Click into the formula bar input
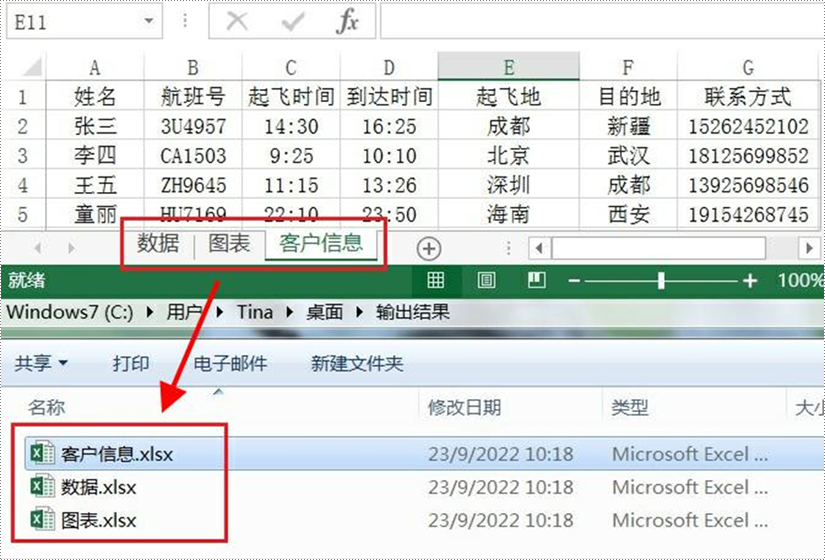Screen dimensions: 825x560 602,22
